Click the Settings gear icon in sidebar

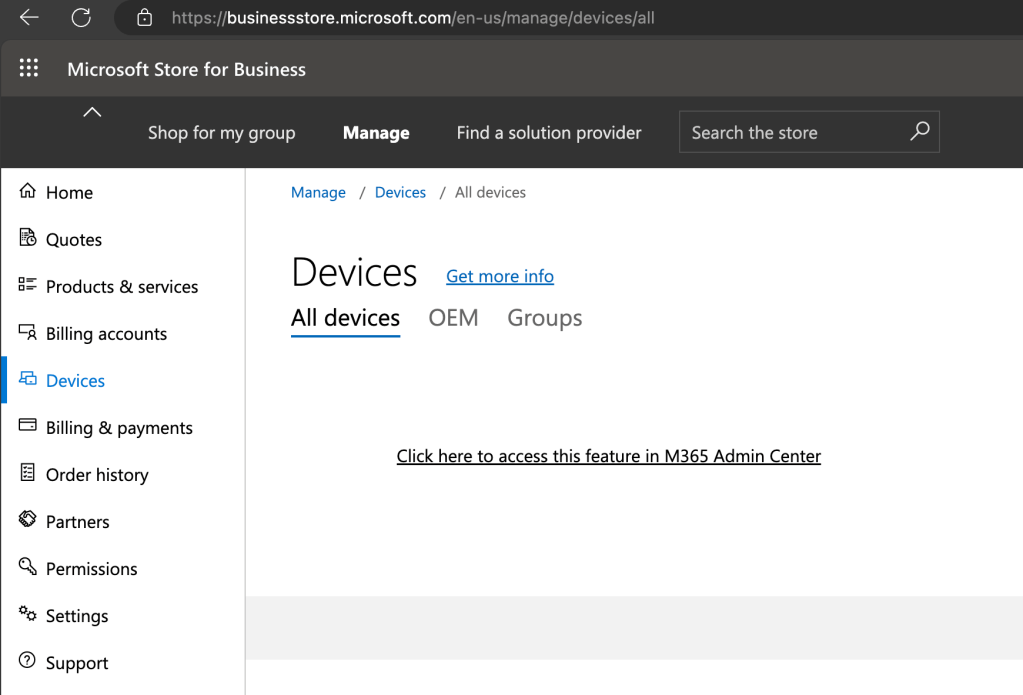coord(27,615)
